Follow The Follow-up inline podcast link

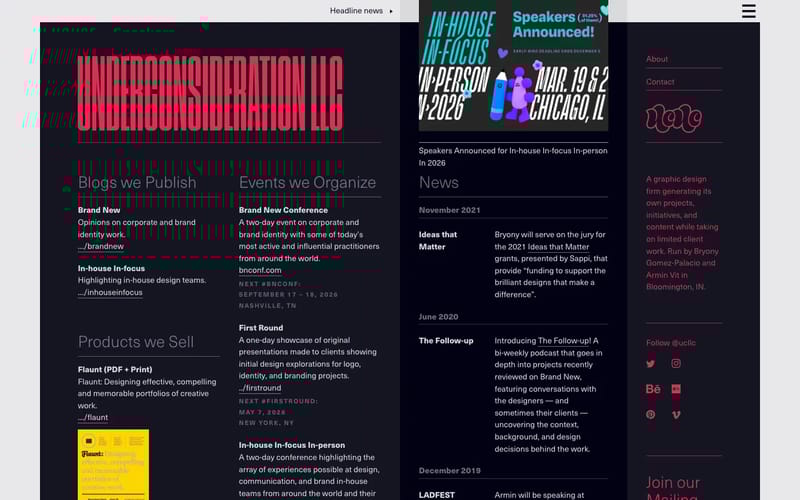click(564, 341)
